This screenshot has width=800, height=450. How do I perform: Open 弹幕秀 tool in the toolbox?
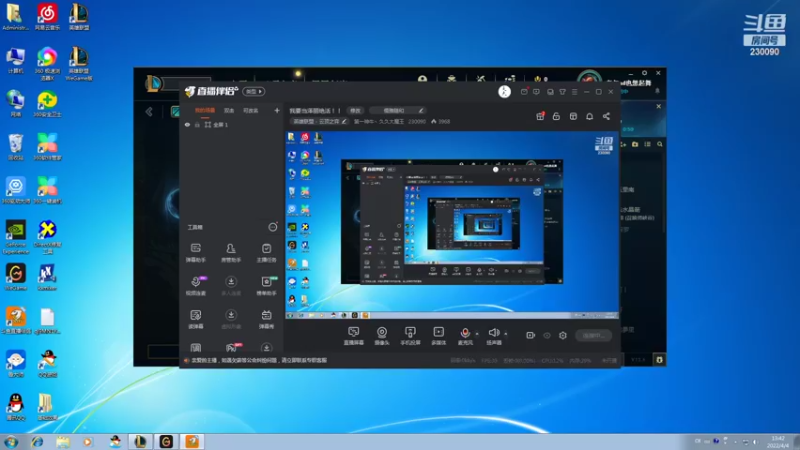click(266, 319)
